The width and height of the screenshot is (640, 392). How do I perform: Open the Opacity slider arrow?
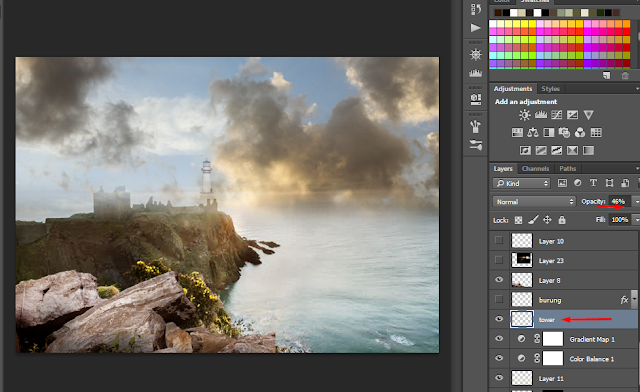[x=636, y=202]
